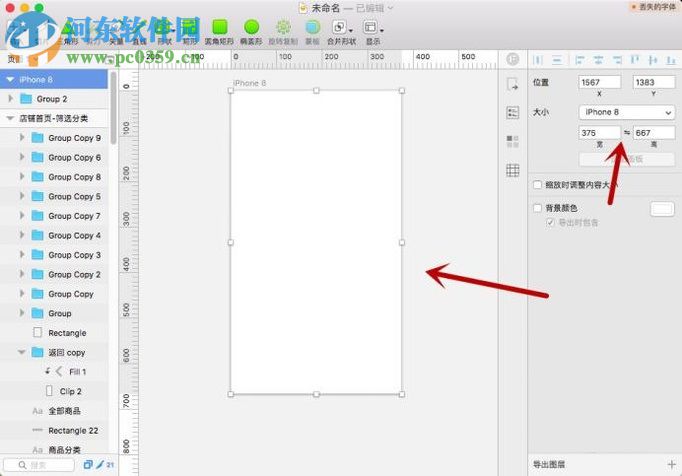The width and height of the screenshot is (682, 476).
Task: Distribute layers horizontally in inspector
Action: (538, 60)
